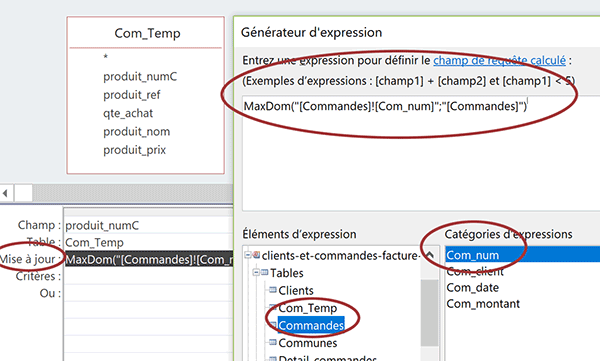Click the Champ cell showing produit_numC
600x361 pixels.
[149, 225]
